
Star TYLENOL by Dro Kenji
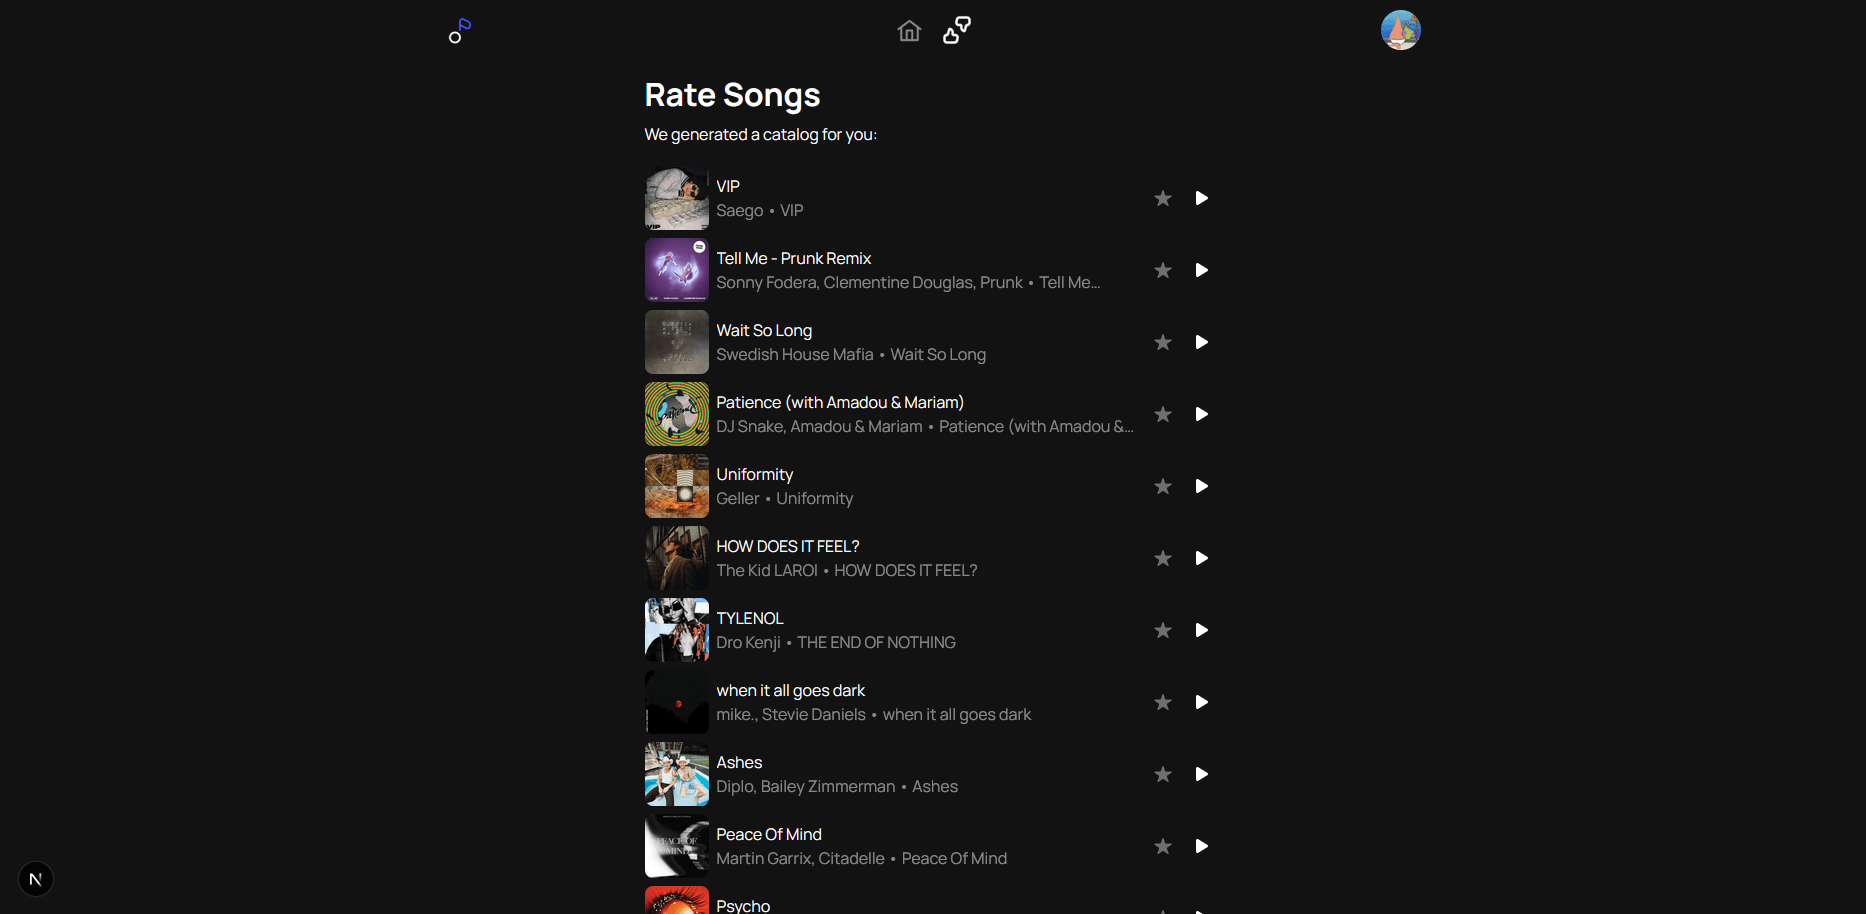click(1163, 630)
